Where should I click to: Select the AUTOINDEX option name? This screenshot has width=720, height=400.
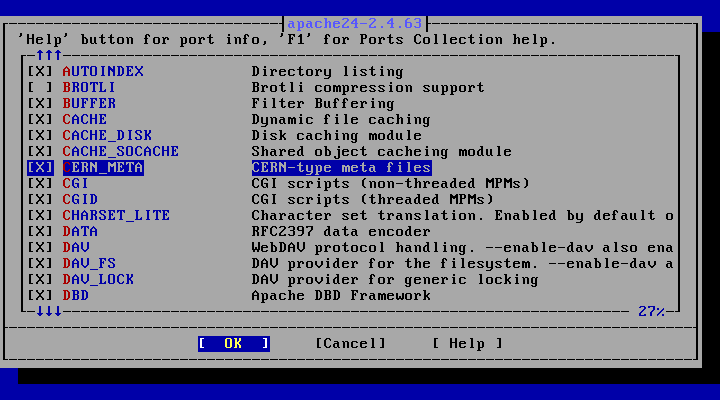point(103,72)
